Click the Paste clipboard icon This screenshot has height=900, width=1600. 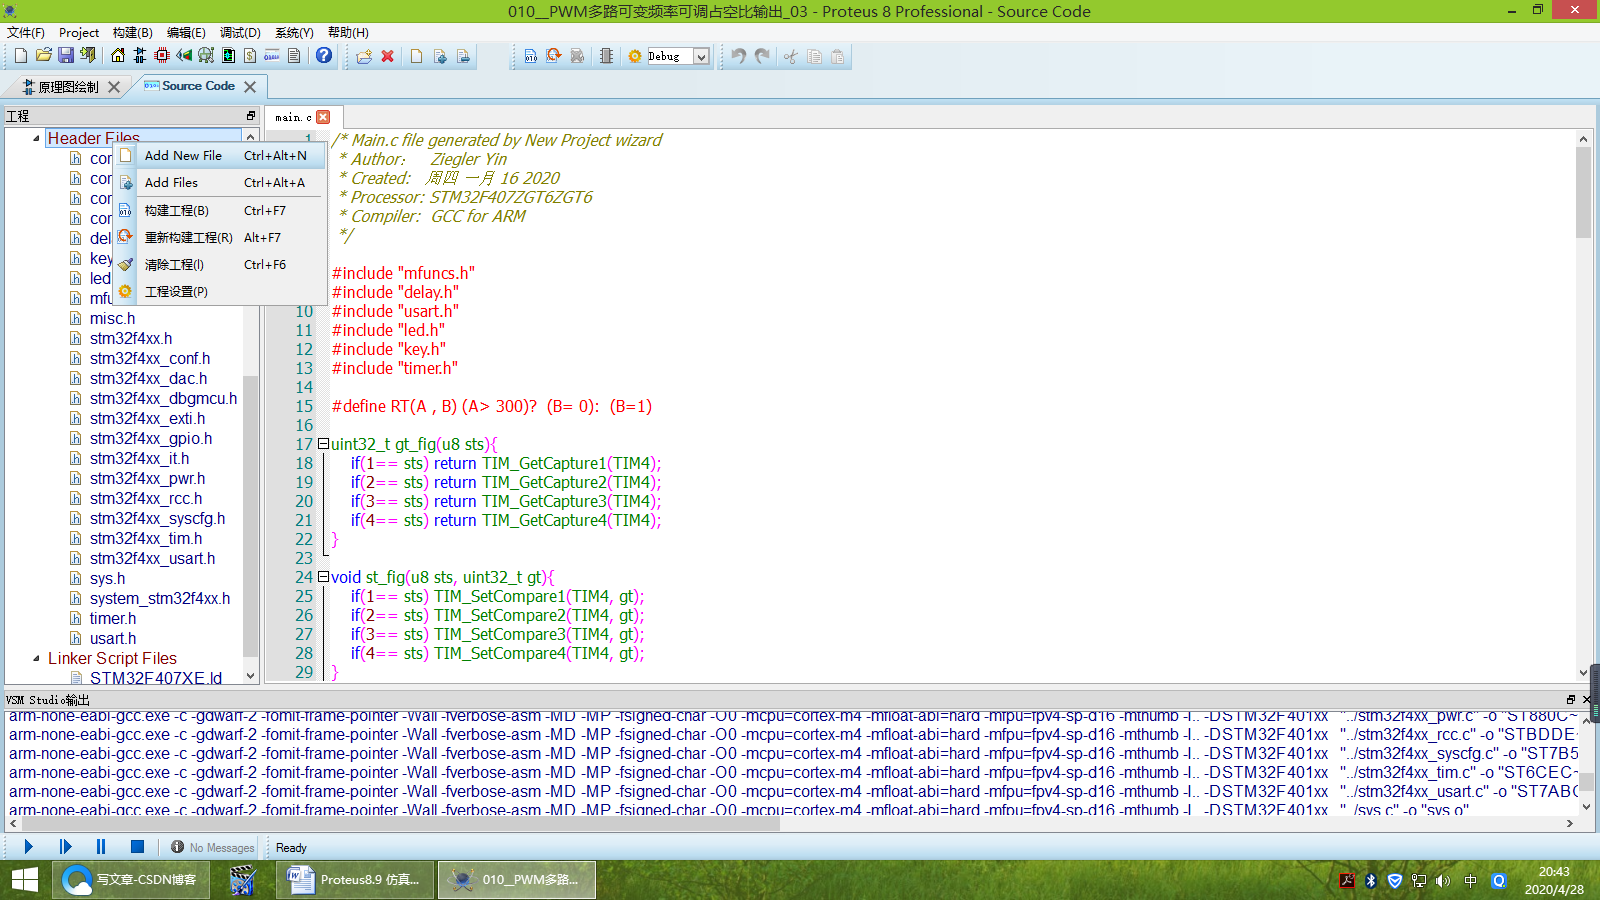838,56
